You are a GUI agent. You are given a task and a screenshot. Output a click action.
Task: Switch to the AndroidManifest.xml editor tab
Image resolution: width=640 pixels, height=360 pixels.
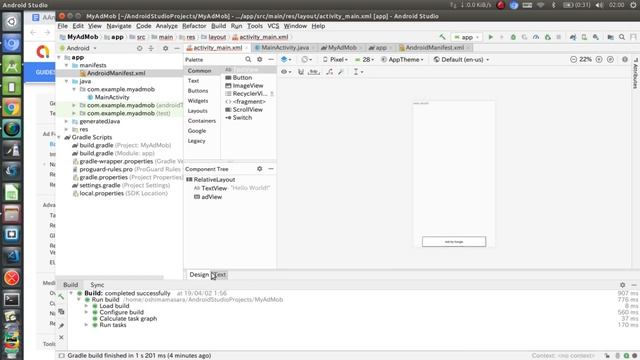(x=434, y=48)
